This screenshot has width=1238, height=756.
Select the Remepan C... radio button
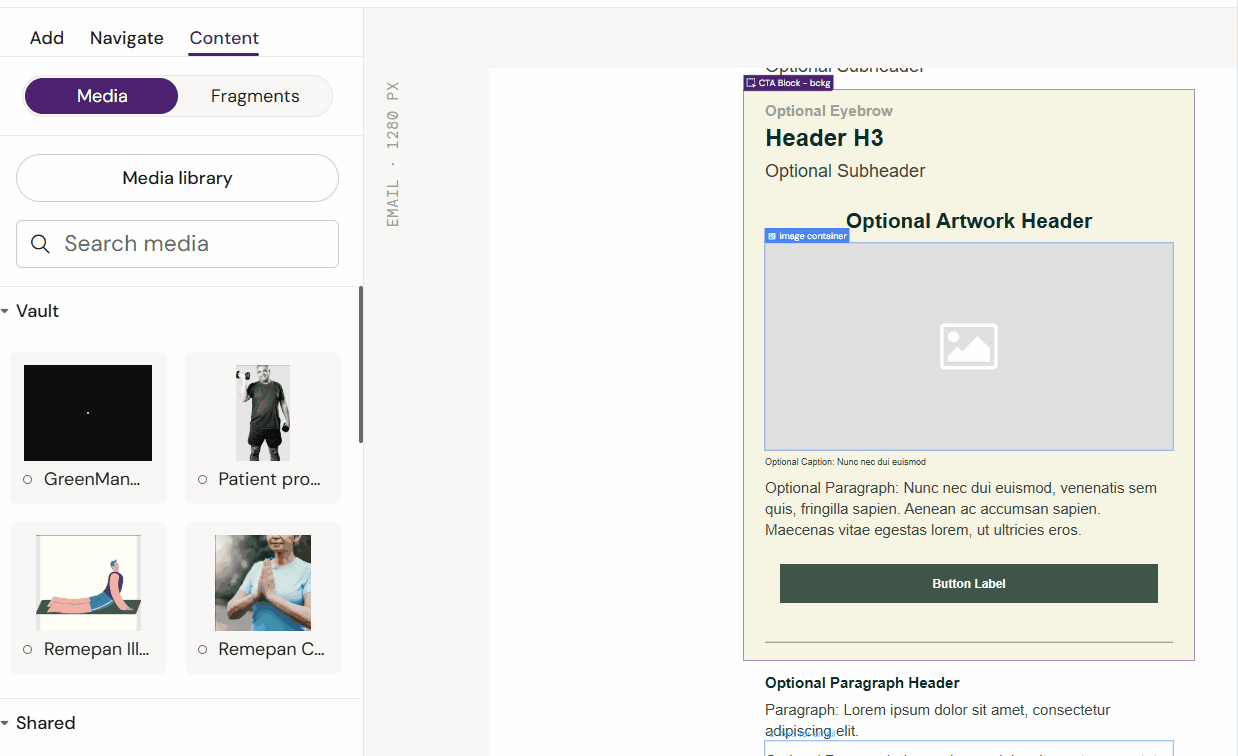coord(202,650)
